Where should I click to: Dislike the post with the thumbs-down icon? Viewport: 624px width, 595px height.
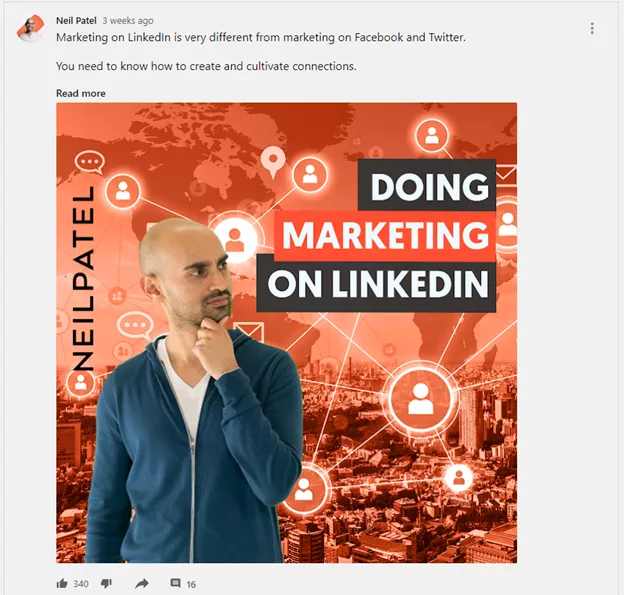[x=106, y=583]
